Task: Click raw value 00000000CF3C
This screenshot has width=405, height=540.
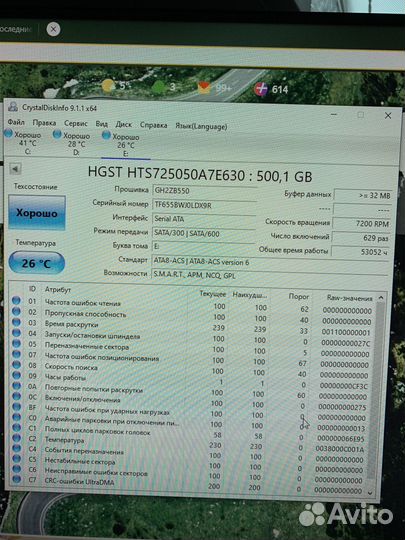Action: (x=343, y=386)
